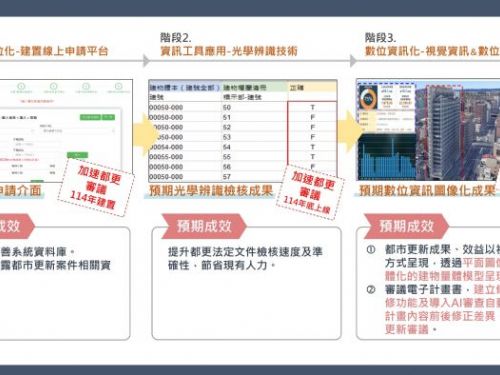Screen dimensions: 500x375
Task: Select the 資訊工具應用-光學辨識技術 title
Action: click(229, 51)
